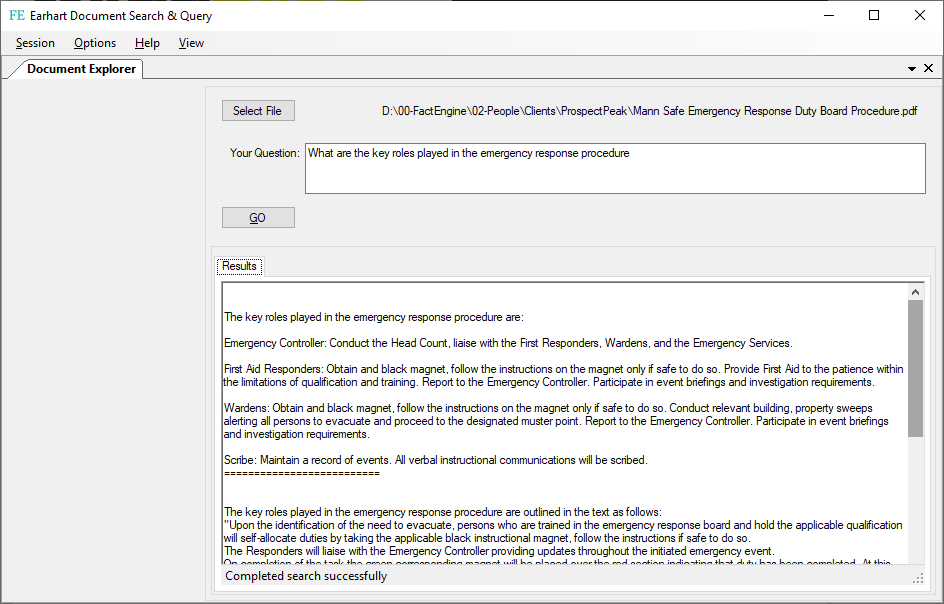Image resolution: width=944 pixels, height=604 pixels.
Task: Open the View menu
Action: [x=191, y=43]
